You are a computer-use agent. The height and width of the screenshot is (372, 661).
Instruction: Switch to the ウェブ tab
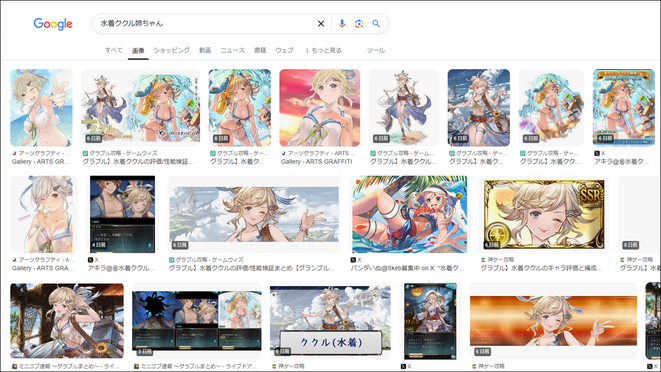[285, 50]
